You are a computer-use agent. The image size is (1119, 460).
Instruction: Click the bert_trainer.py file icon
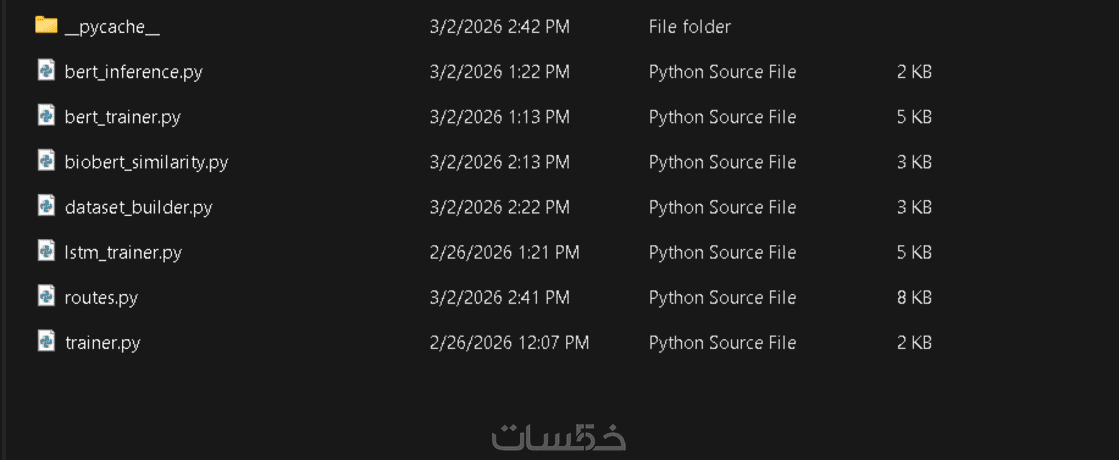coord(46,116)
